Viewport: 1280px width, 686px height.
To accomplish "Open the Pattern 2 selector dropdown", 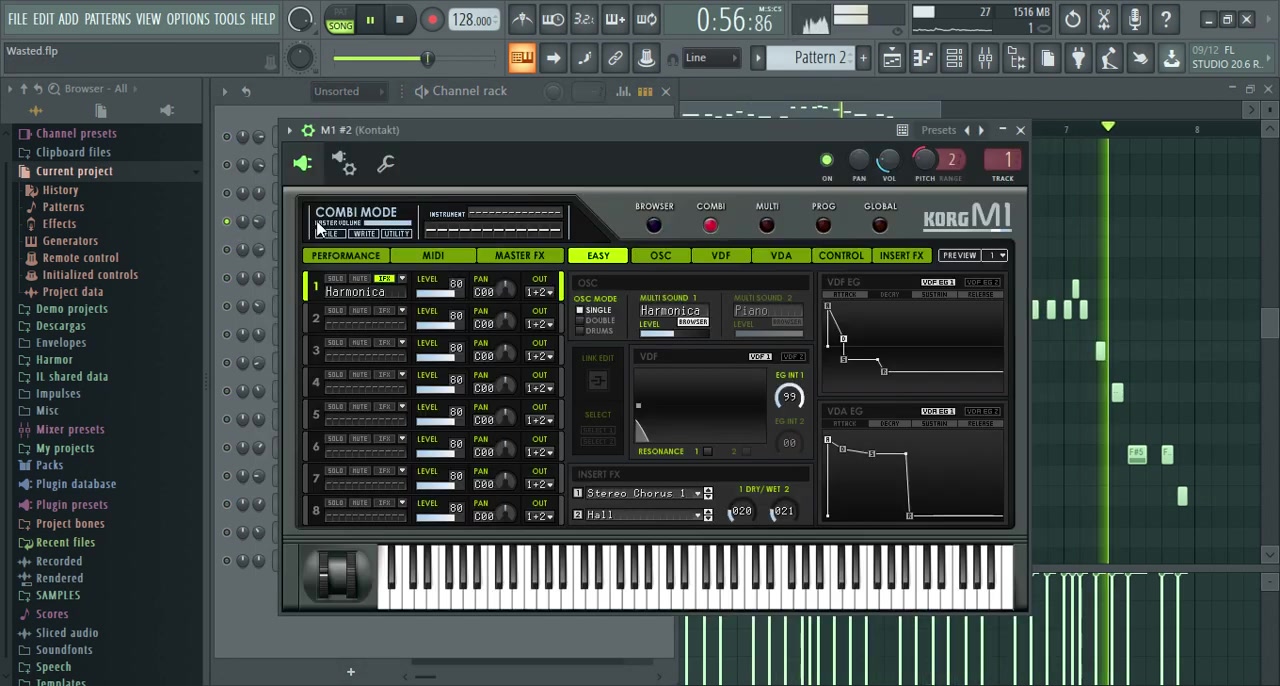I will (820, 58).
